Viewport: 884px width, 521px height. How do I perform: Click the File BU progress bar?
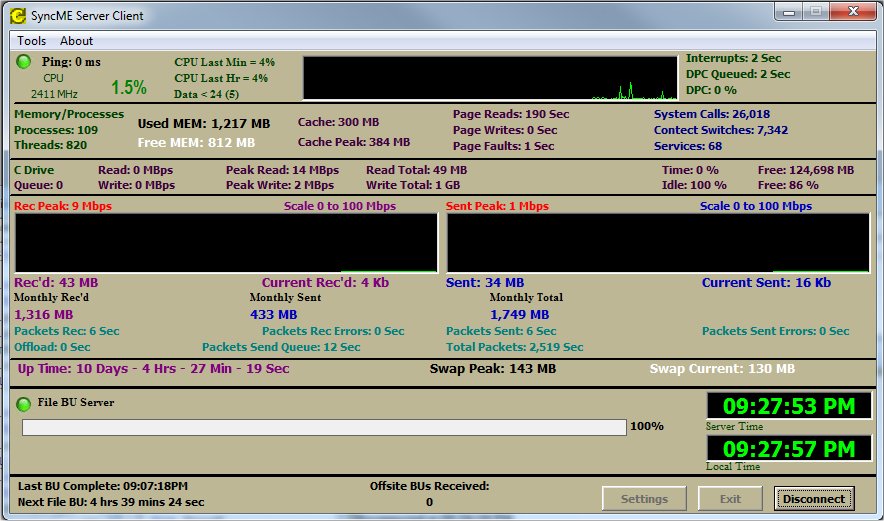[x=324, y=427]
